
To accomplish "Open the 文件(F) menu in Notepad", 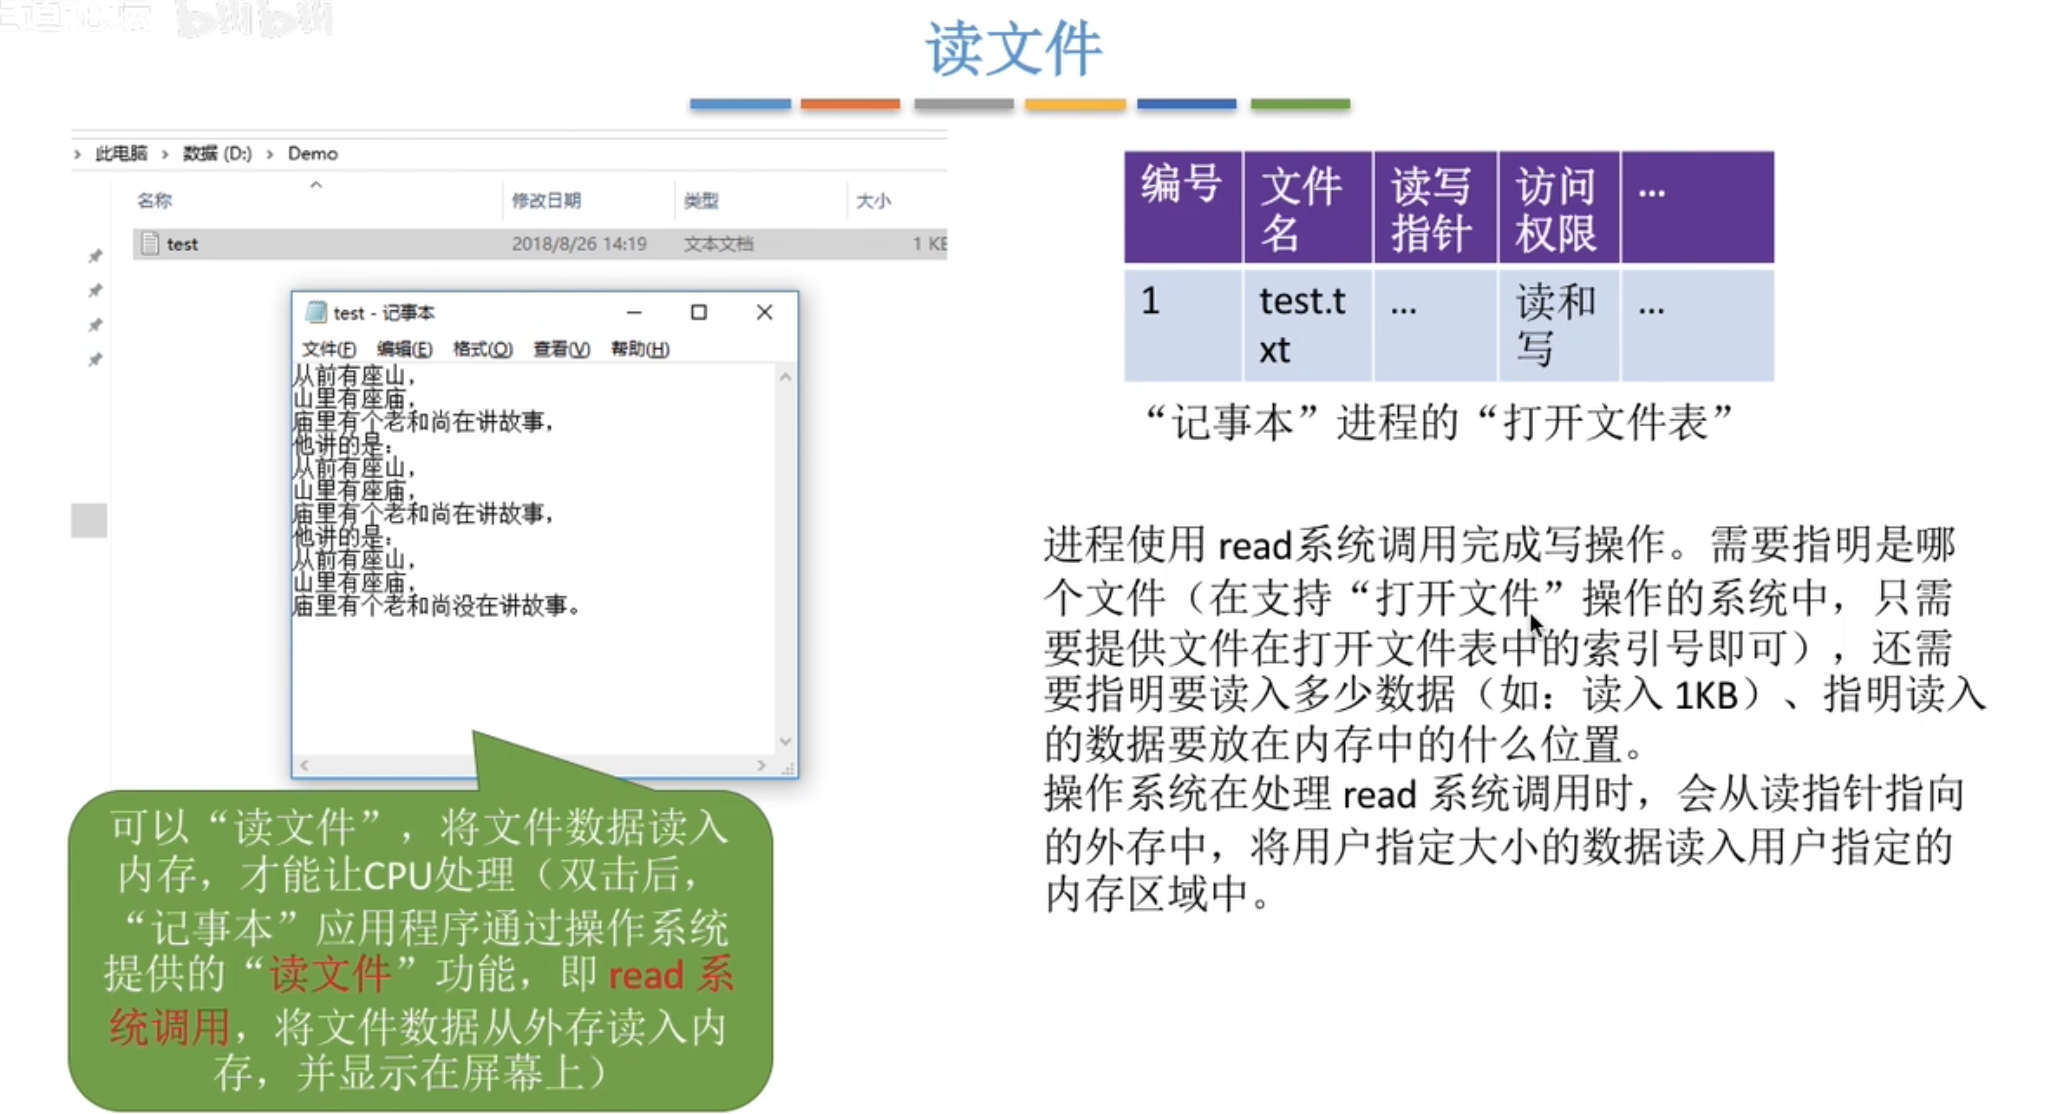I will (x=328, y=349).
